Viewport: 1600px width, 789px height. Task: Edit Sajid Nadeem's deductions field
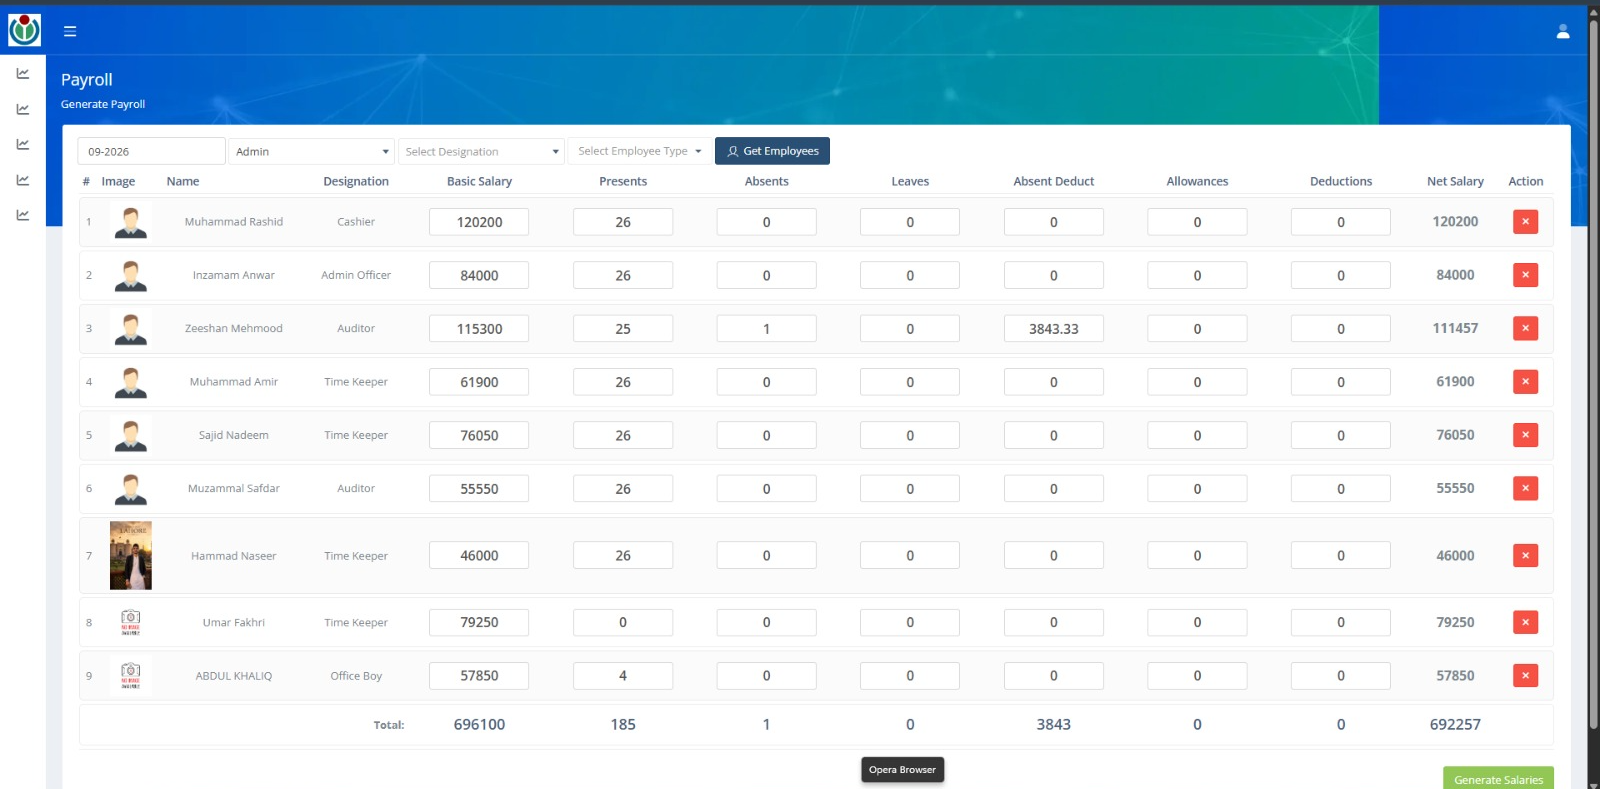click(x=1341, y=435)
